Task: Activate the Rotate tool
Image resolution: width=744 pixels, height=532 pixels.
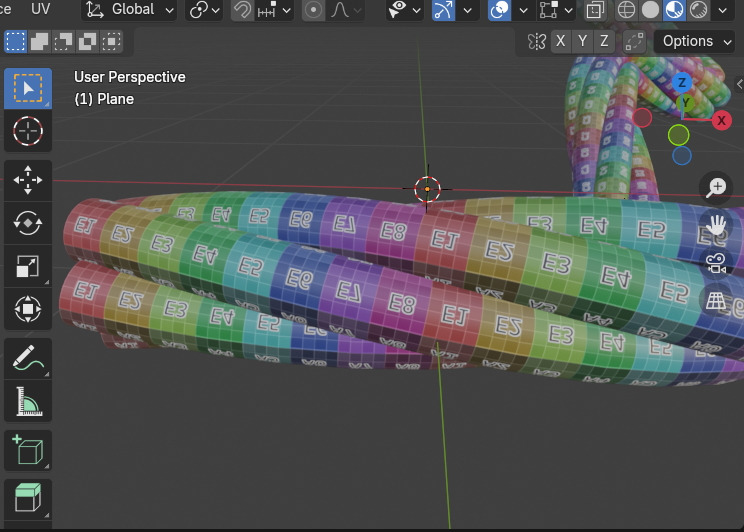Action: pos(28,223)
